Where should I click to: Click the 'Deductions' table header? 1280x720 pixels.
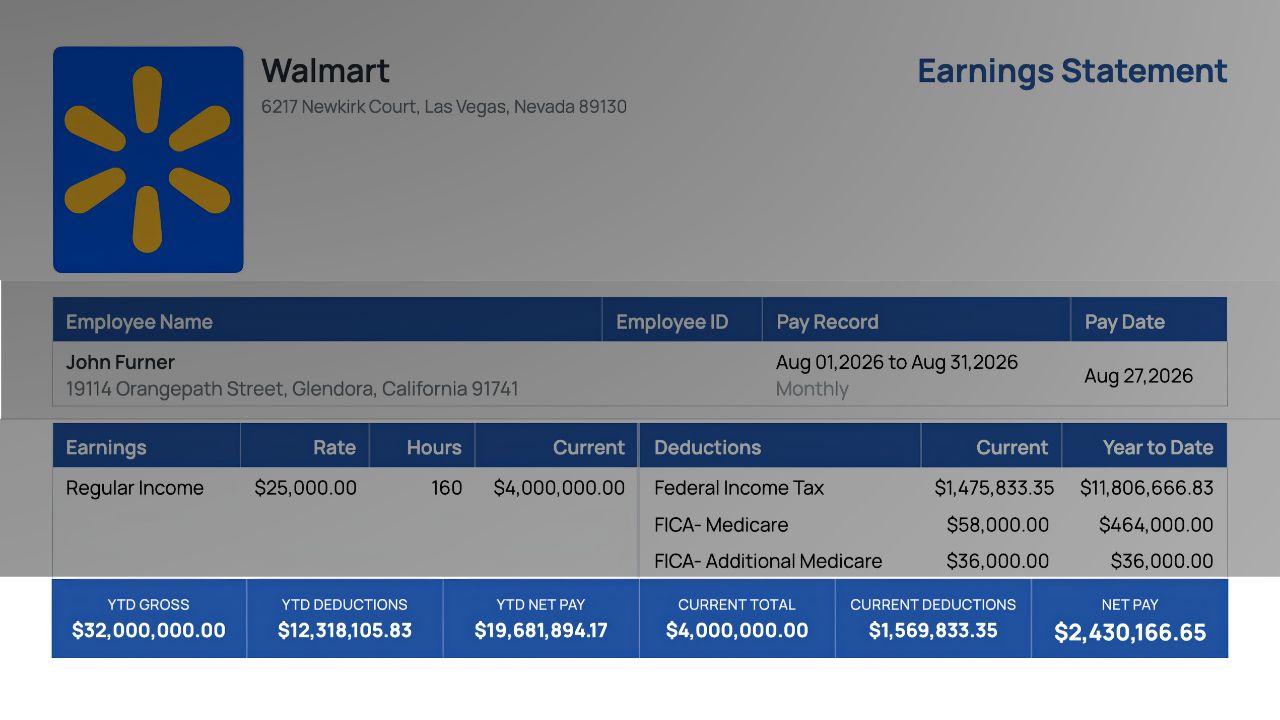(x=708, y=447)
